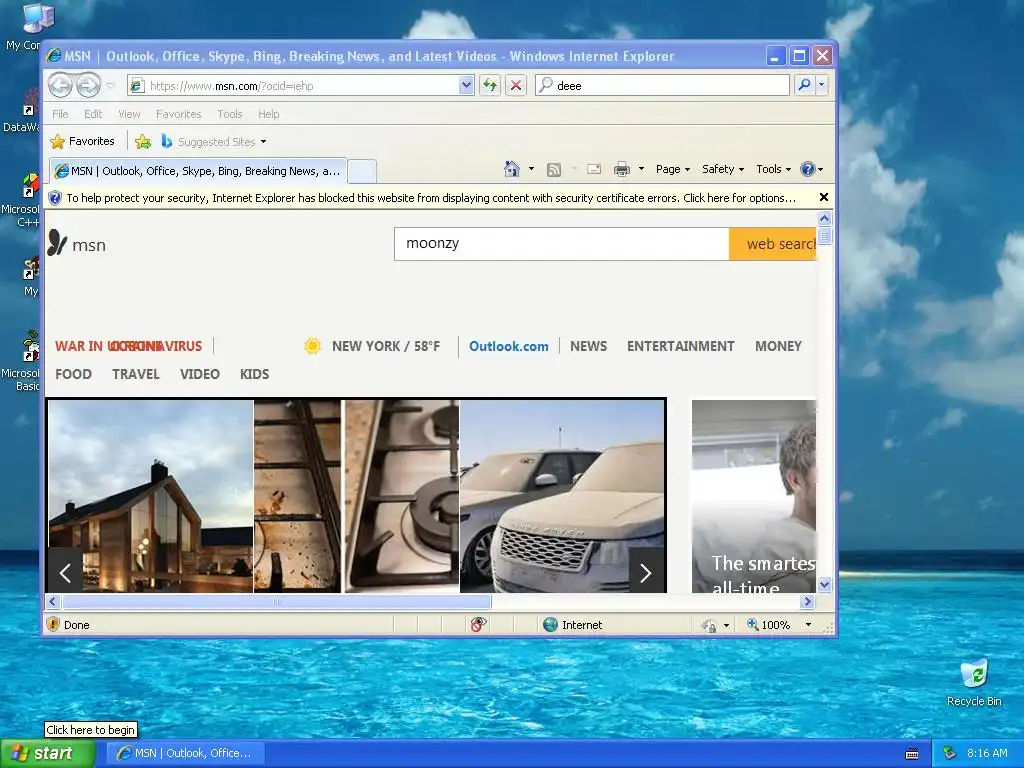Click the Back navigation arrow in Internet Explorer

(x=61, y=85)
